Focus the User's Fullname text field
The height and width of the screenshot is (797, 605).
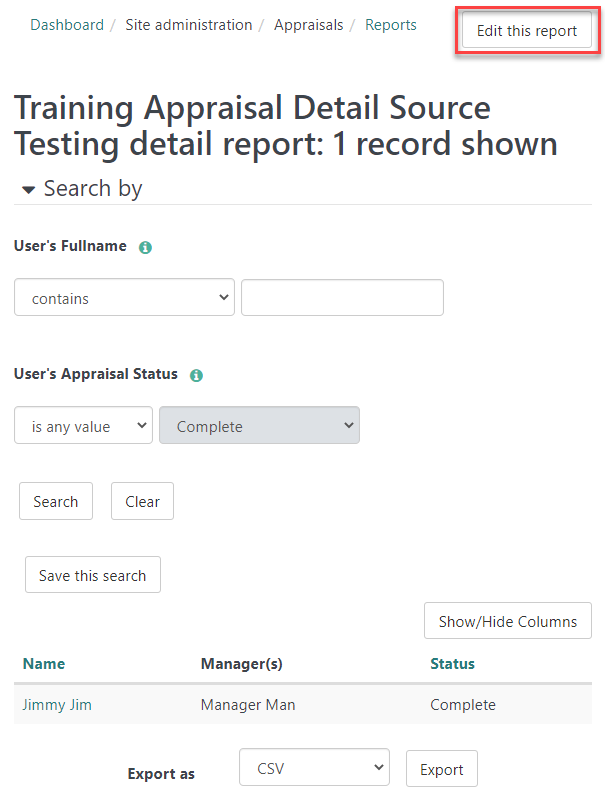(342, 298)
